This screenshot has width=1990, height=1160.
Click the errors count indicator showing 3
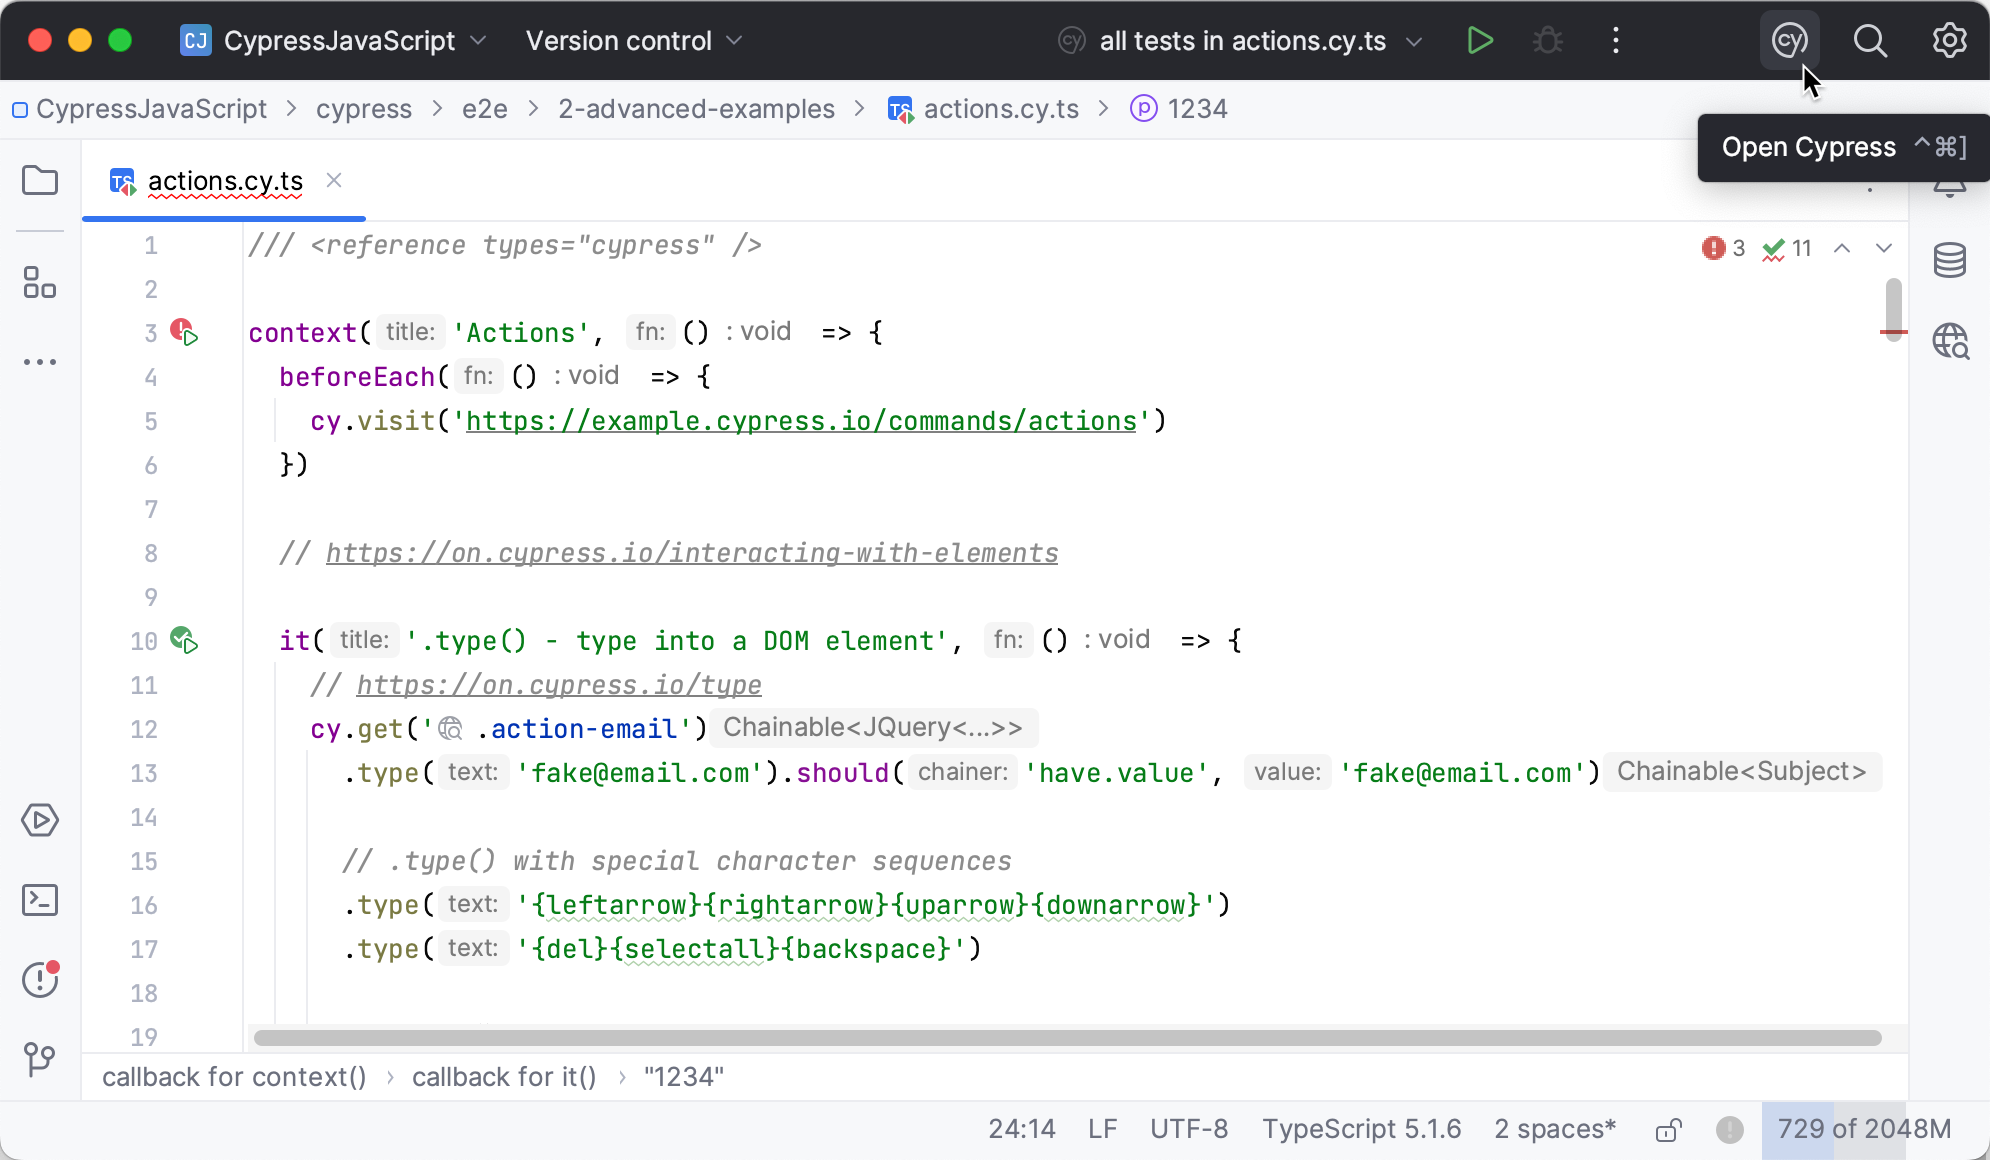(1724, 248)
